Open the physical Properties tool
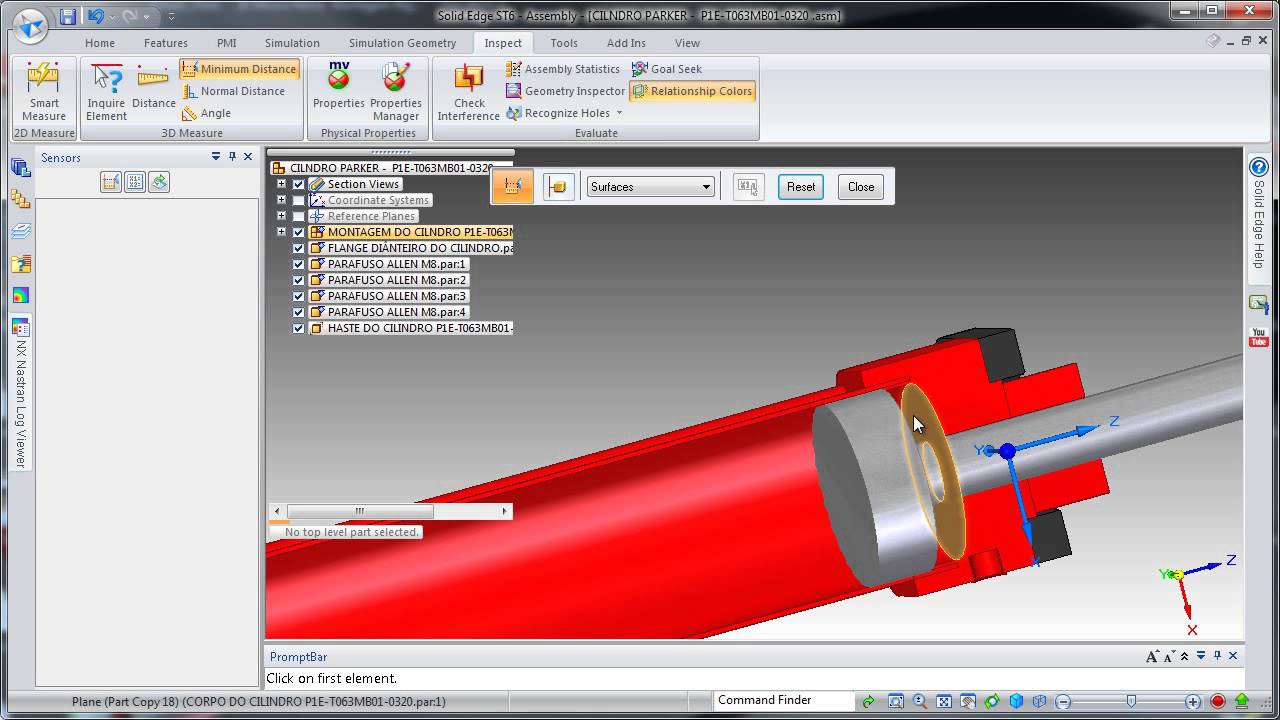Screen dimensions: 1280x720 339,87
